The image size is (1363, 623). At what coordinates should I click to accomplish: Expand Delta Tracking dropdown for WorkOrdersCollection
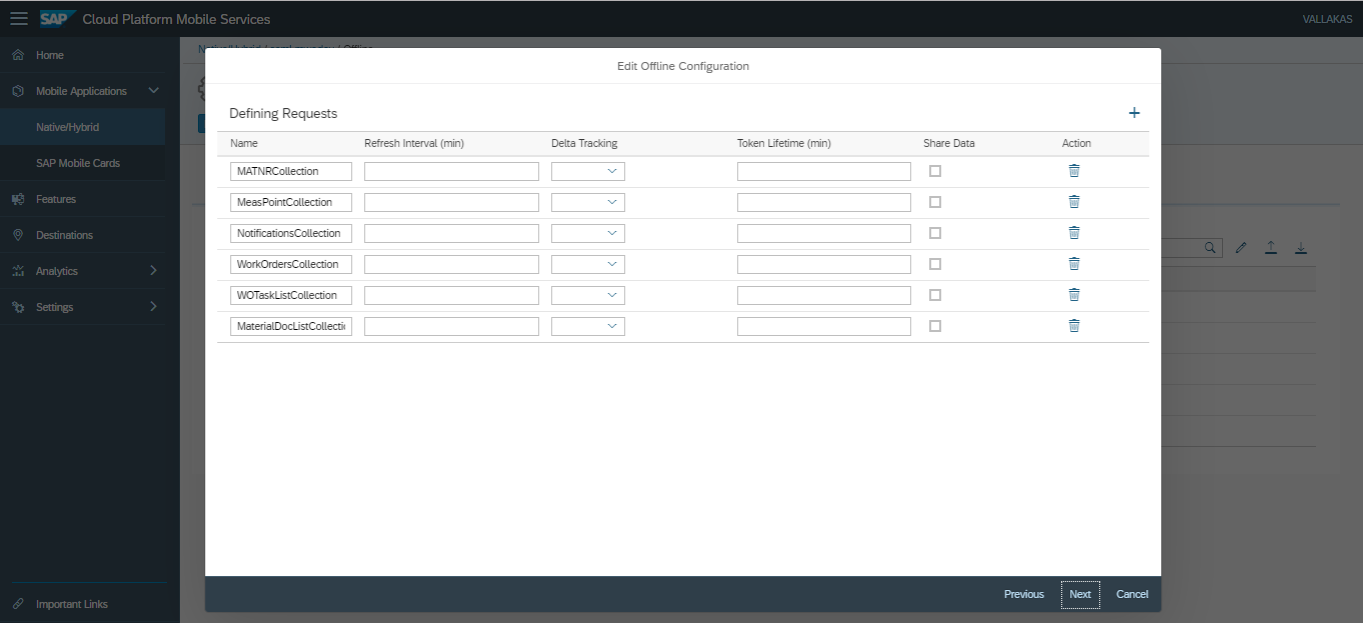(588, 265)
